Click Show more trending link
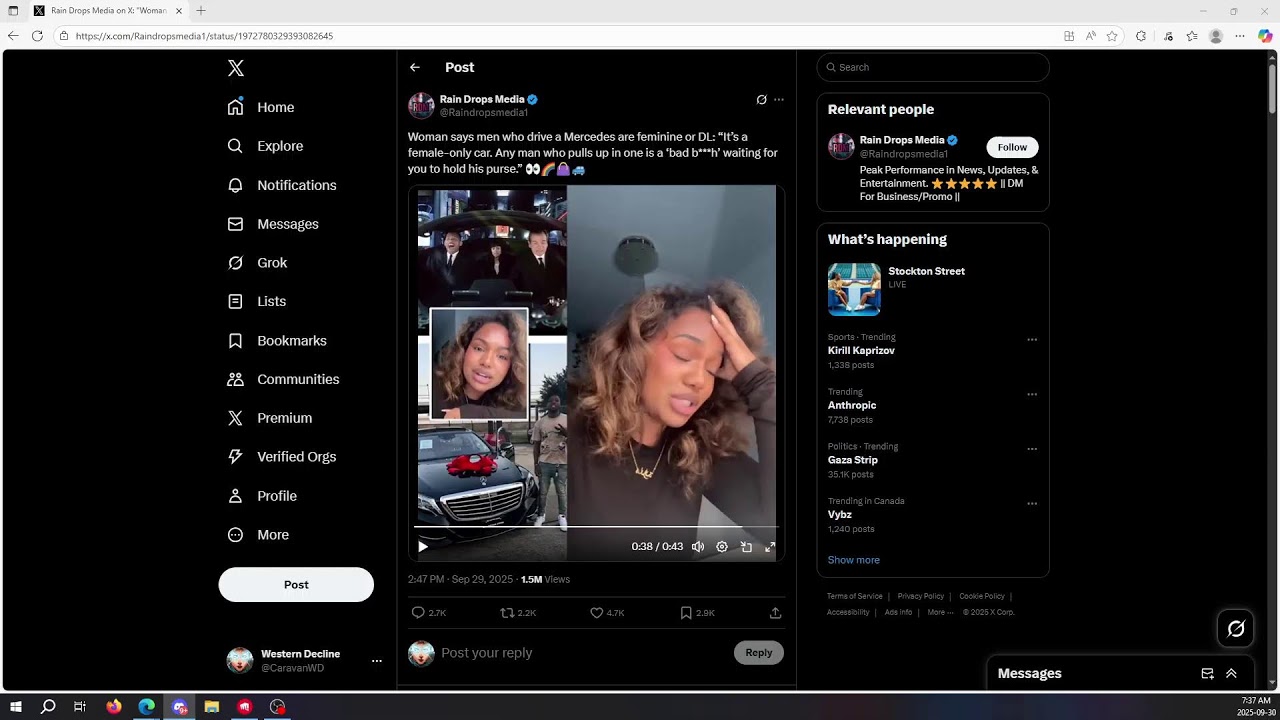 tap(853, 560)
